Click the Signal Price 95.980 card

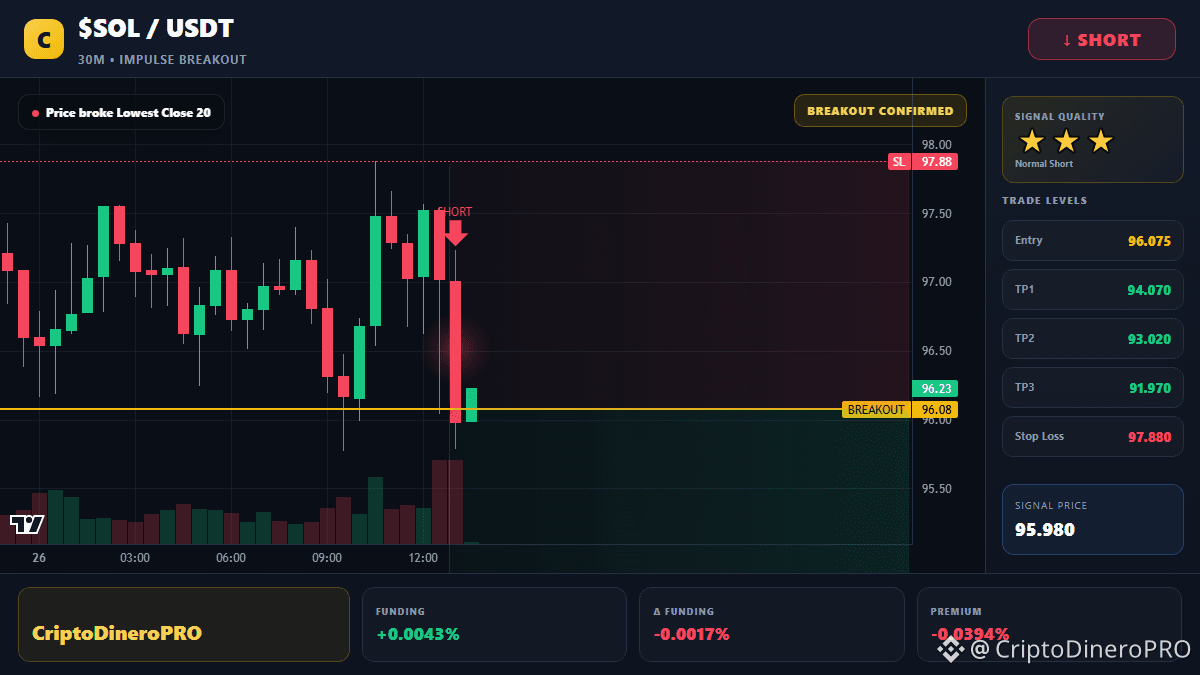(1093, 519)
